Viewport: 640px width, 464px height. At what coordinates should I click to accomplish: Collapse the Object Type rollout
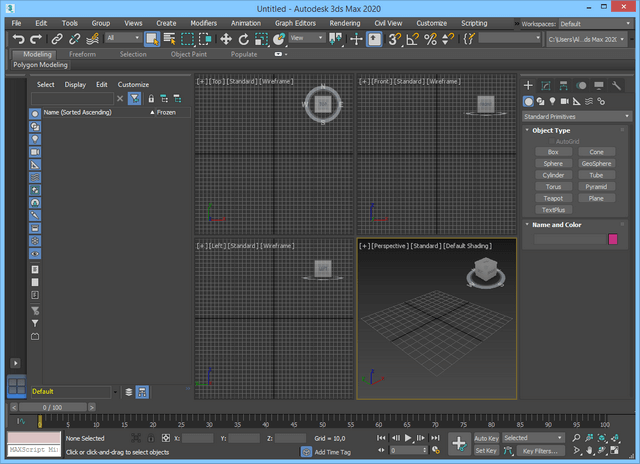coord(551,131)
